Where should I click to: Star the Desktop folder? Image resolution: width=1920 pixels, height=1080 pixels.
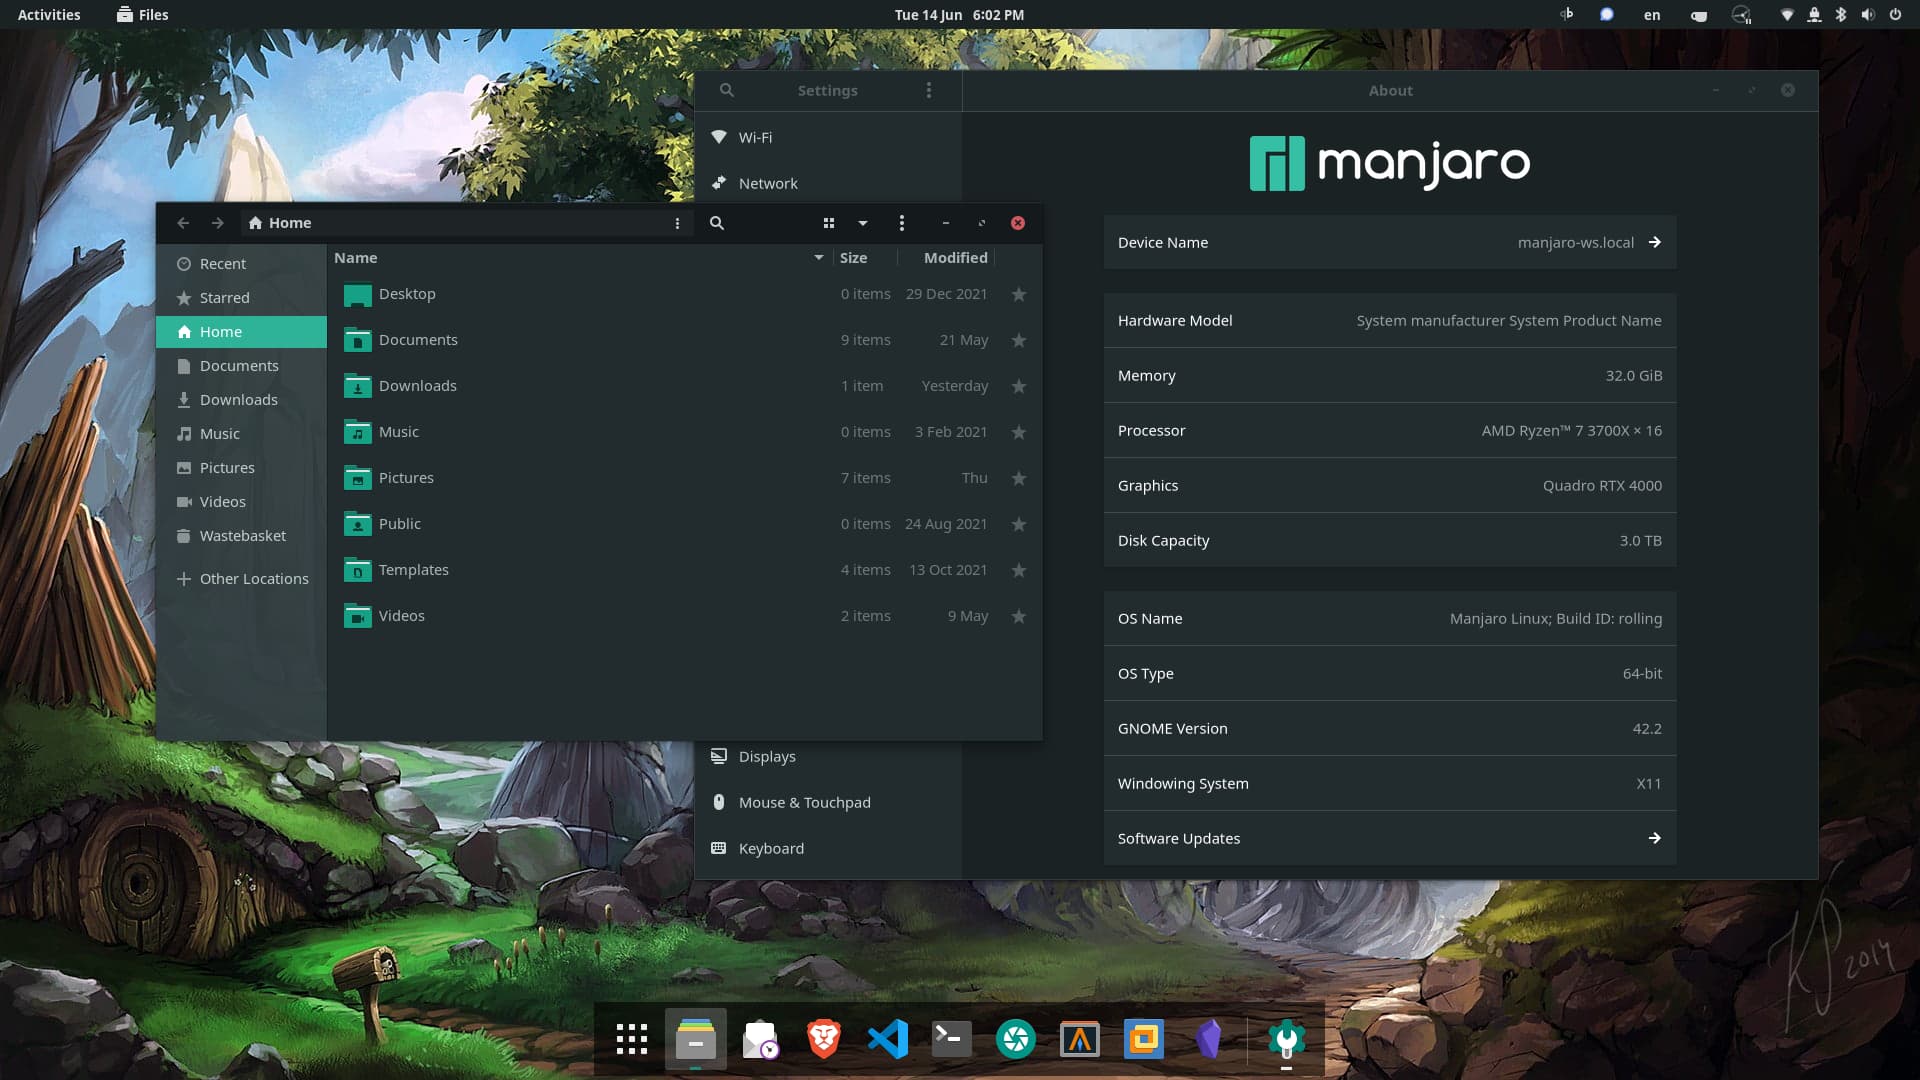point(1019,294)
